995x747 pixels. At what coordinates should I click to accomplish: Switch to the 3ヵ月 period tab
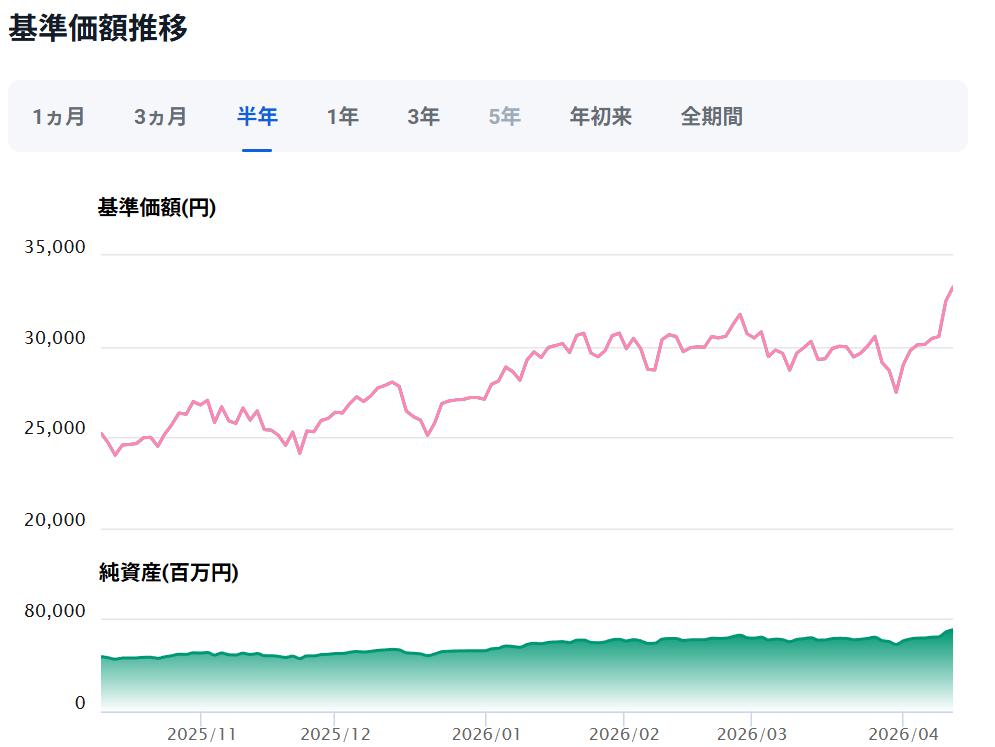pyautogui.click(x=160, y=117)
